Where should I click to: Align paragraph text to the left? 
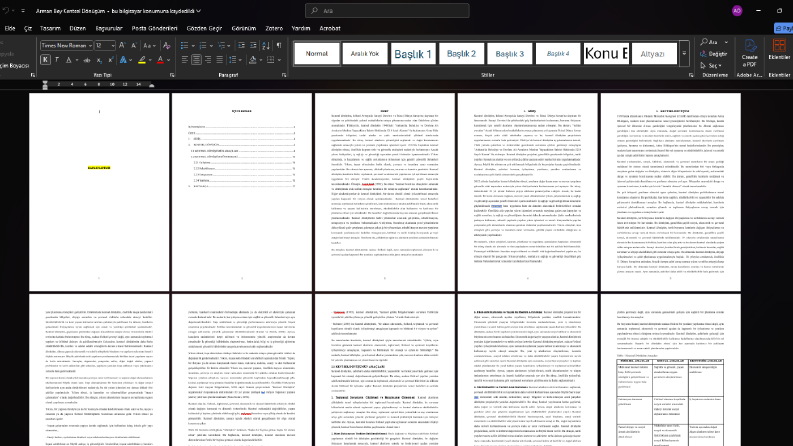click(185, 60)
